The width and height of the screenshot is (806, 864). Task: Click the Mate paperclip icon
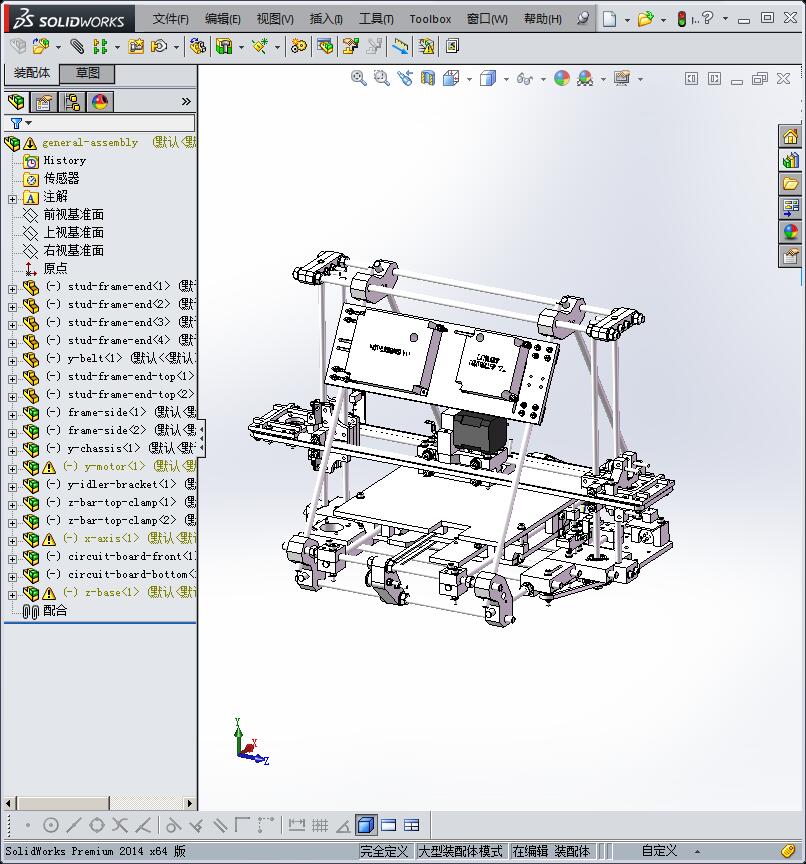coord(77,46)
